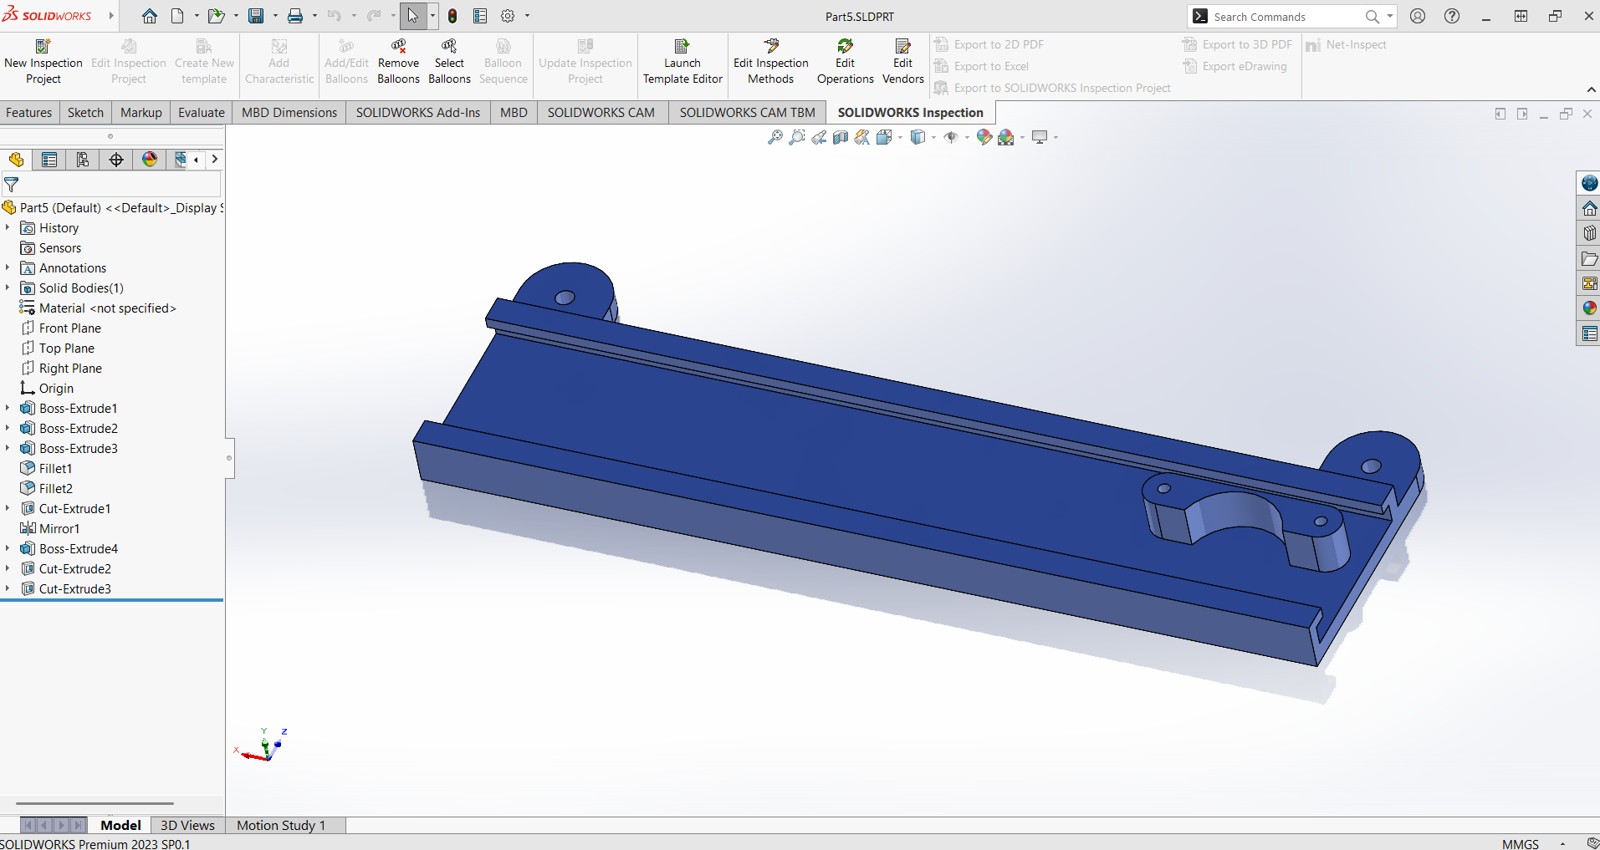Screen dimensions: 1600x850
Task: Open the MMGS unit system status item
Action: (1520, 844)
